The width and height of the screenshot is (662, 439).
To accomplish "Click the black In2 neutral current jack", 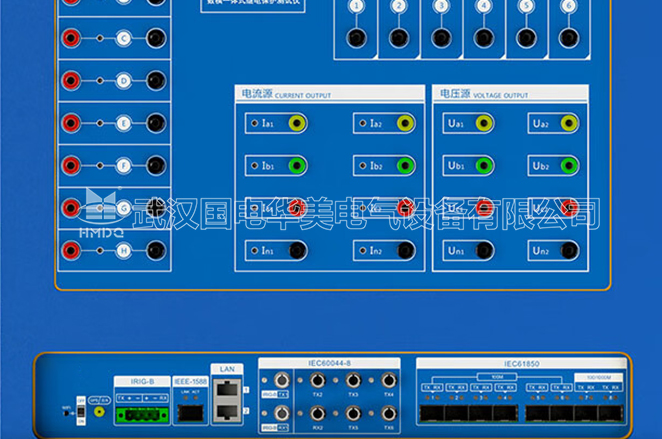I will (x=405, y=251).
